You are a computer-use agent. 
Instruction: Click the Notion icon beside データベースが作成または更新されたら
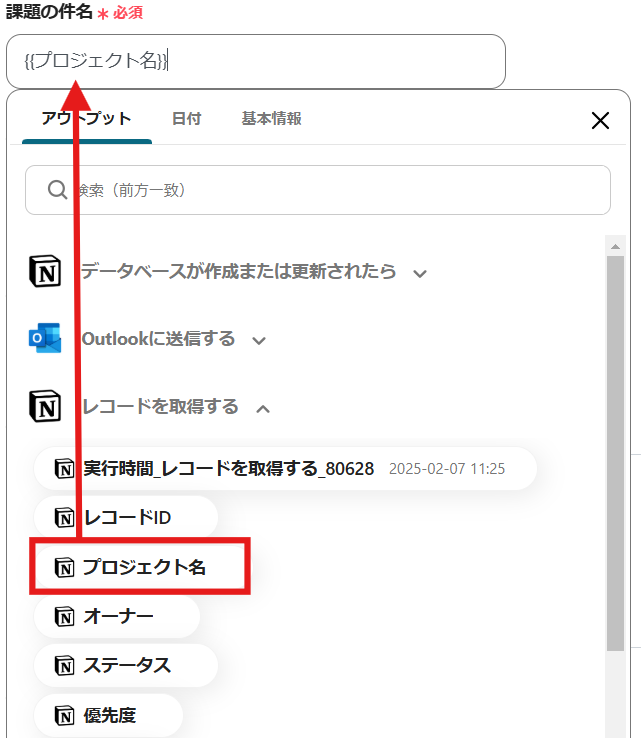coord(45,271)
